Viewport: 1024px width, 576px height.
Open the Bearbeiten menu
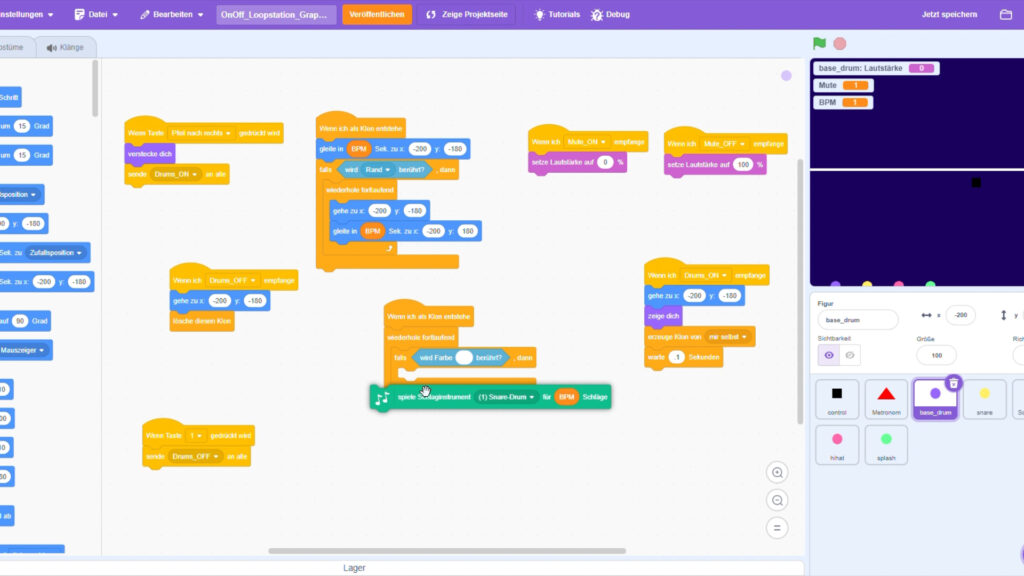(x=172, y=15)
